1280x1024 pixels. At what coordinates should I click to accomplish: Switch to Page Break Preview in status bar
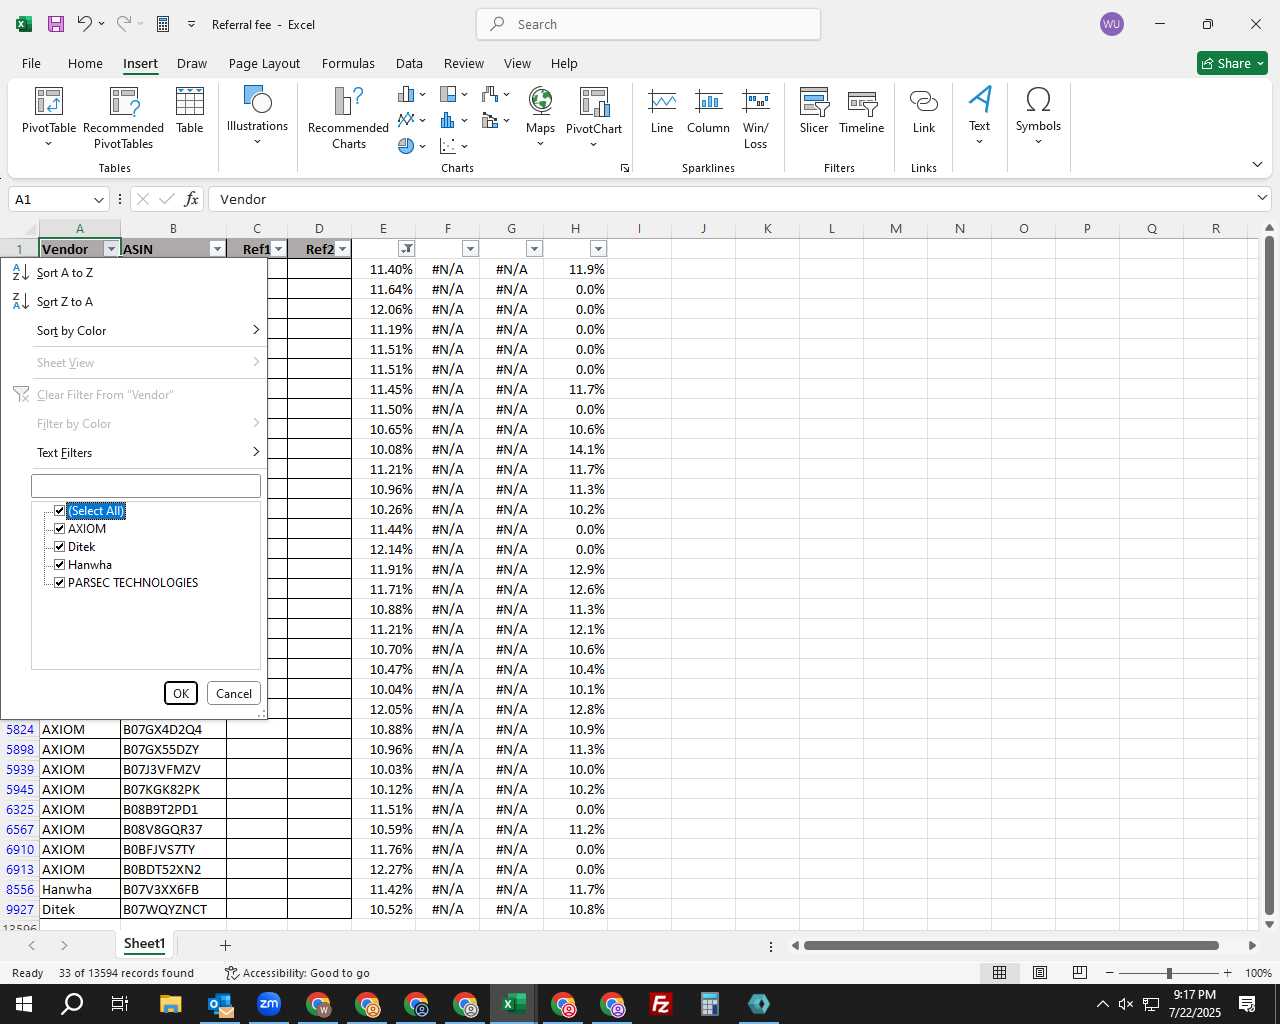(x=1080, y=973)
